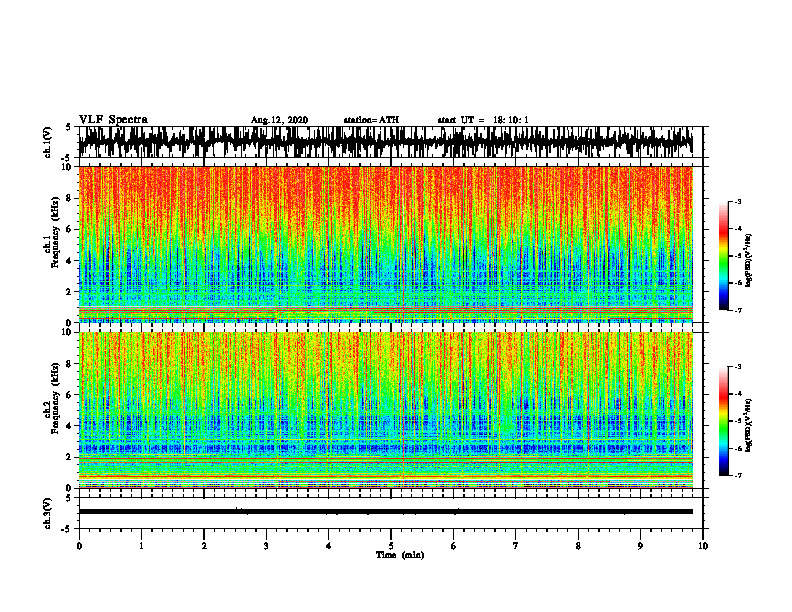Click the ch.1 color scale bar
This screenshot has height=612, width=792.
[x=723, y=256]
